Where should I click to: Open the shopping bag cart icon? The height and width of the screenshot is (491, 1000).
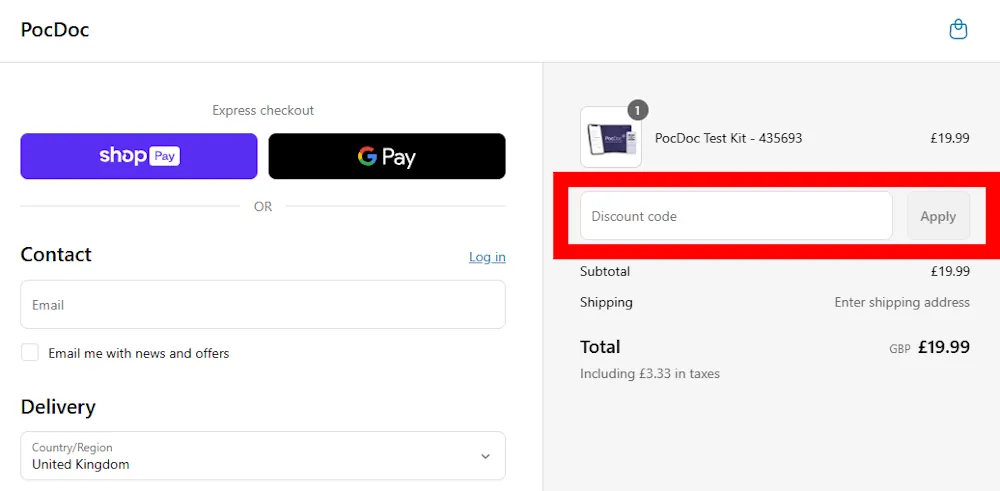[x=958, y=30]
